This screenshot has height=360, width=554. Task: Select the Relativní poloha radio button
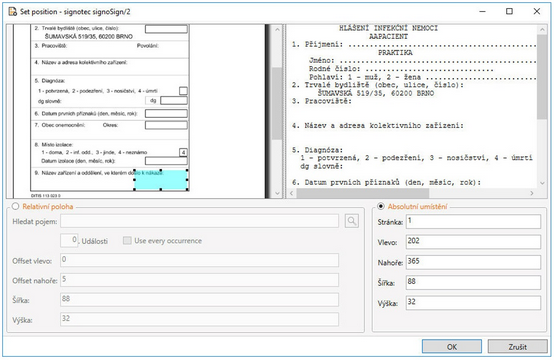pyautogui.click(x=16, y=206)
